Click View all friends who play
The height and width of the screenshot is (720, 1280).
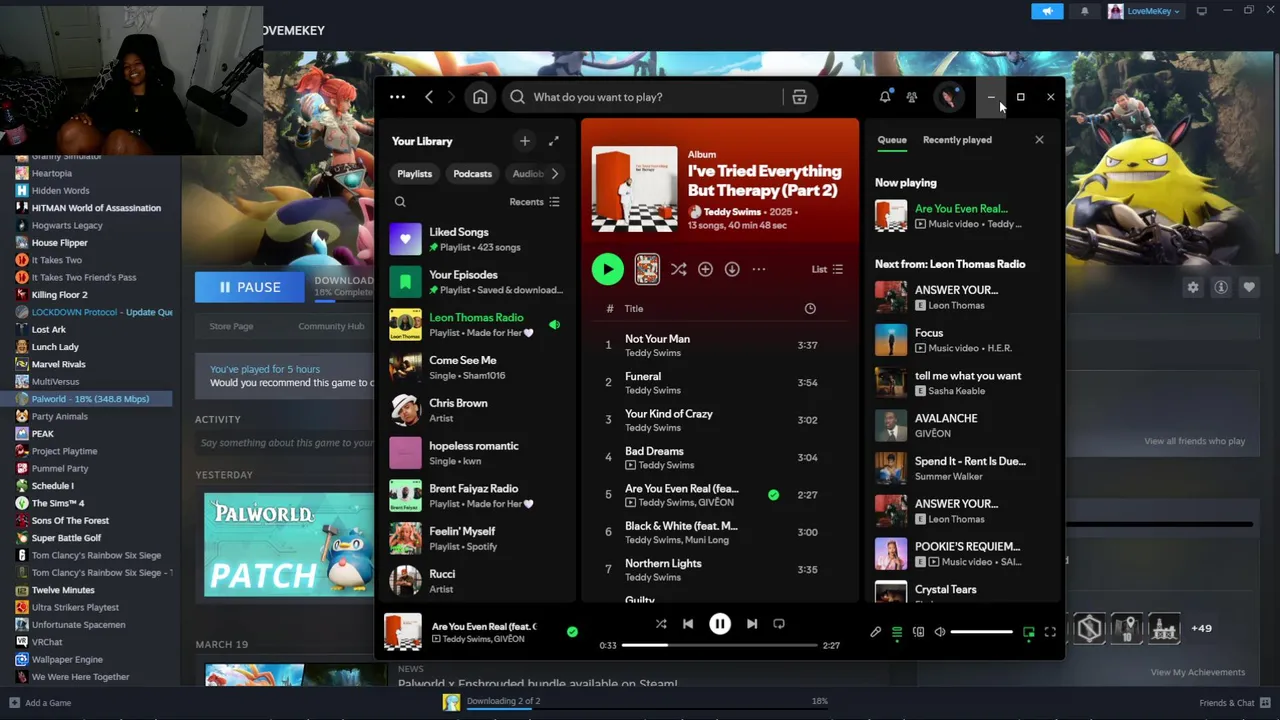pyautogui.click(x=1195, y=441)
